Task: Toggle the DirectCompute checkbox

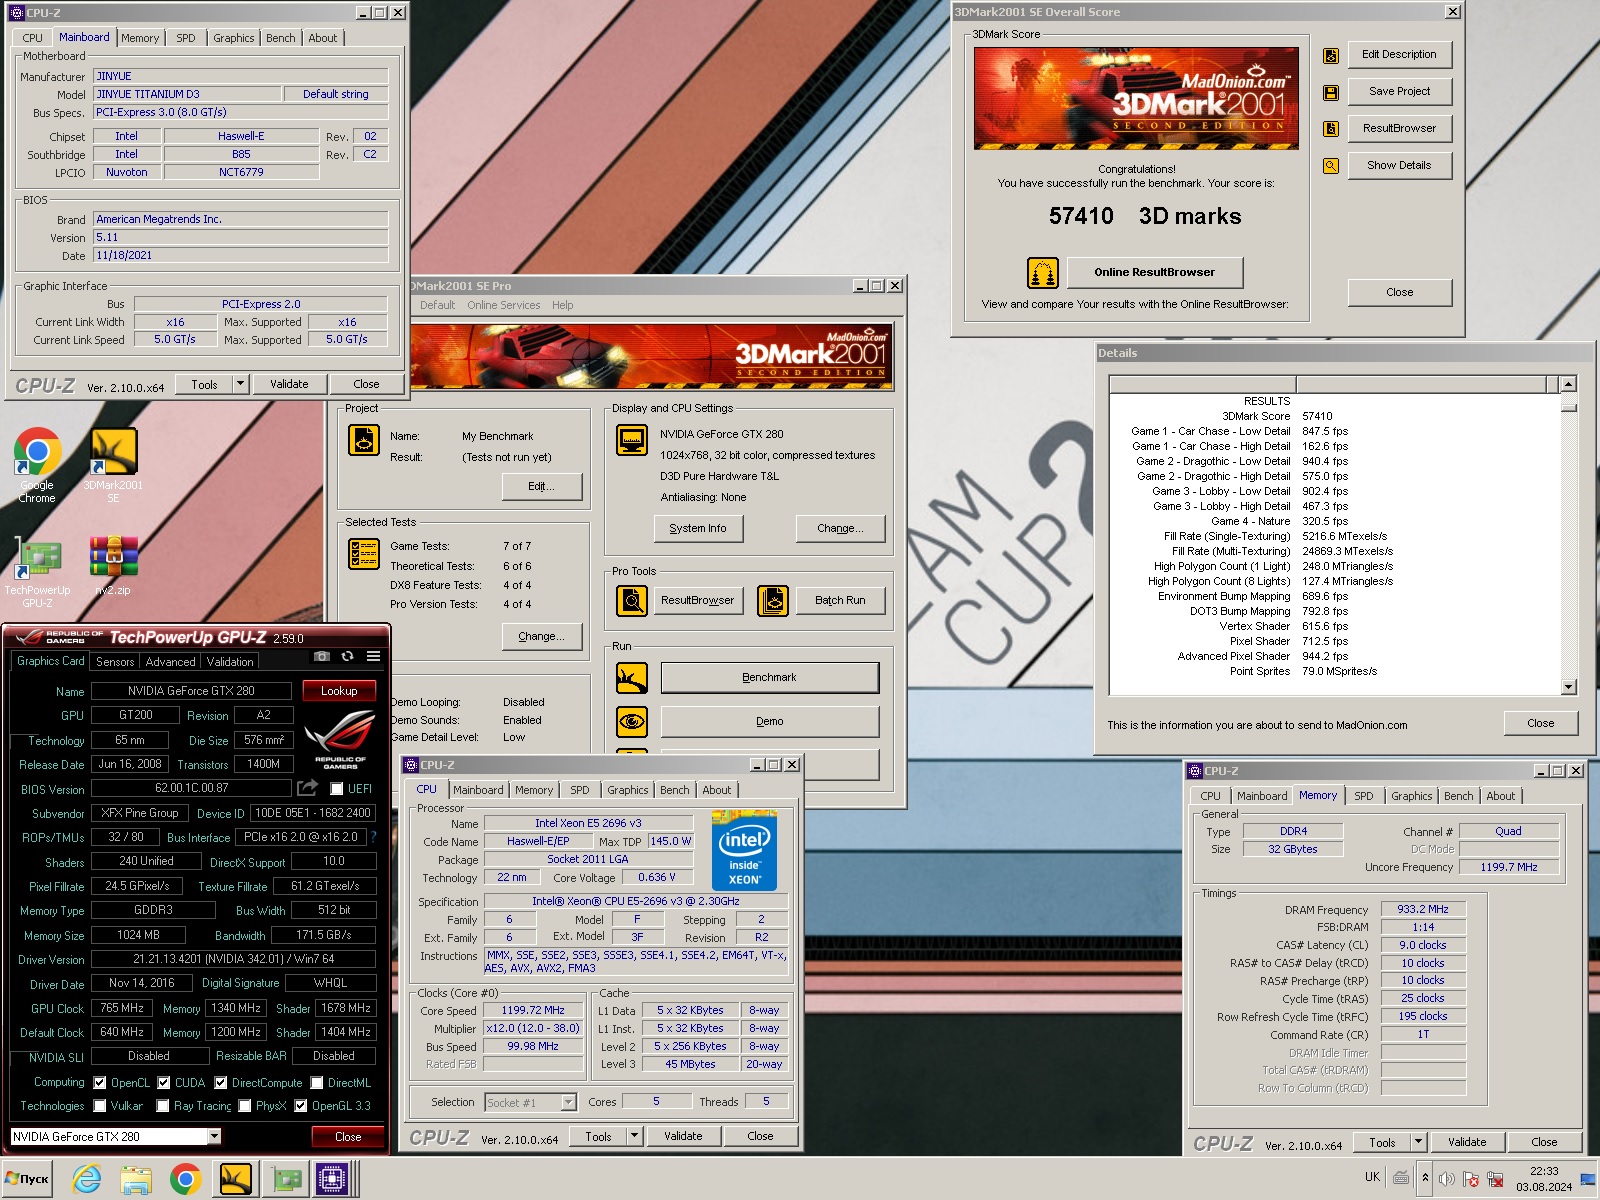Action: (x=220, y=1083)
